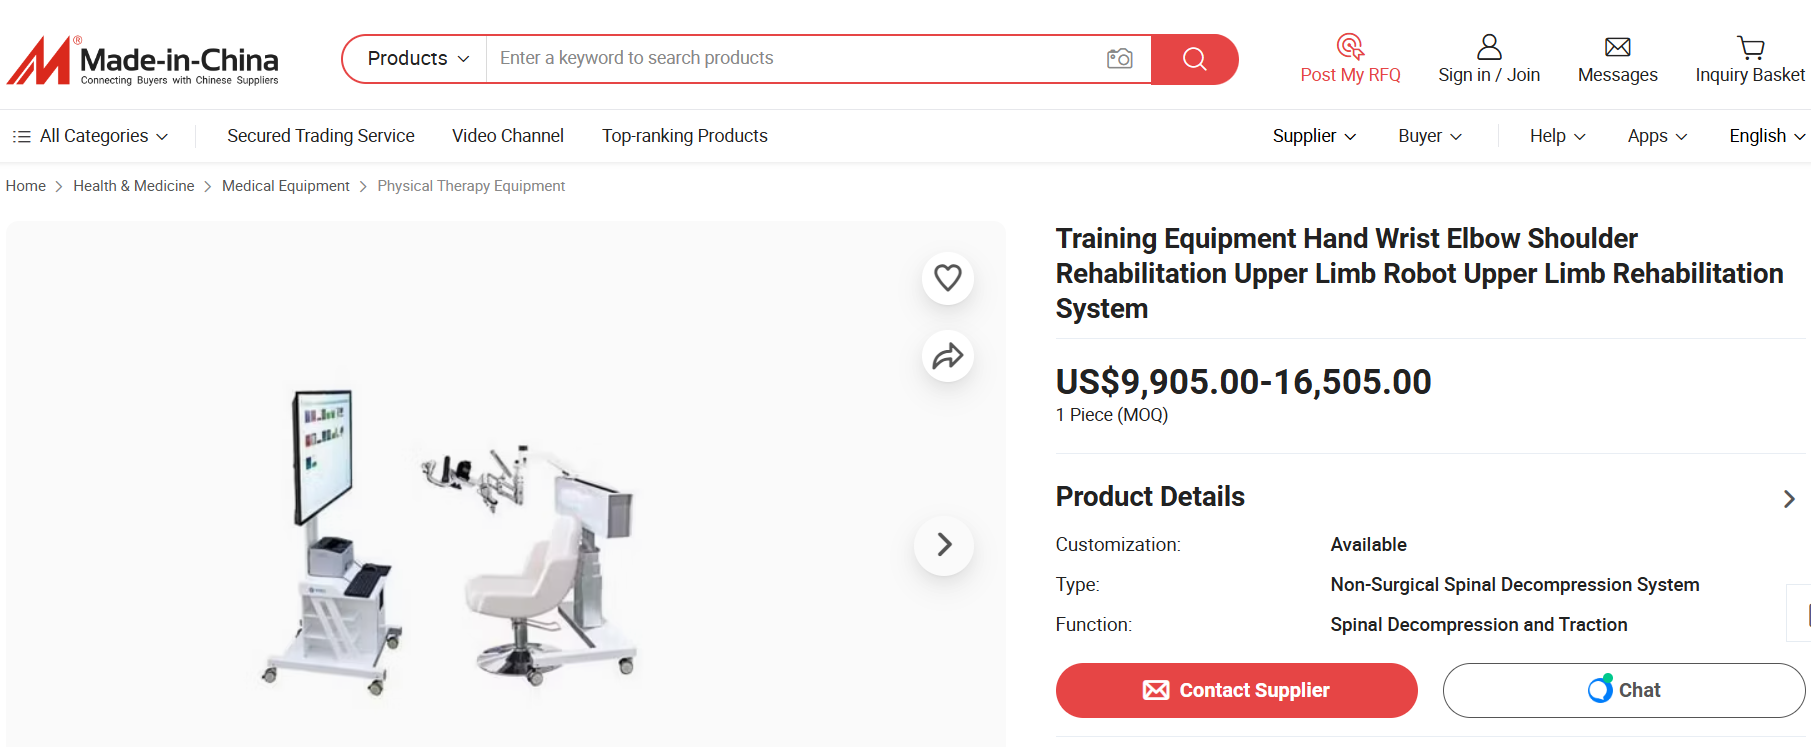Click the camera image search icon

[1119, 59]
